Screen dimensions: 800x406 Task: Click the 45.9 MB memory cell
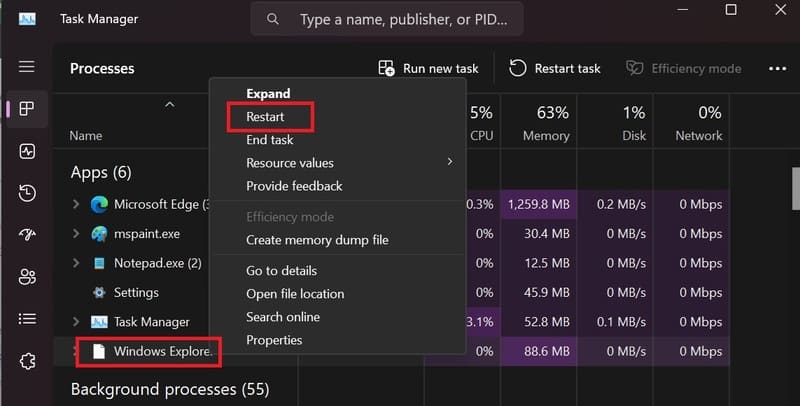(538, 293)
